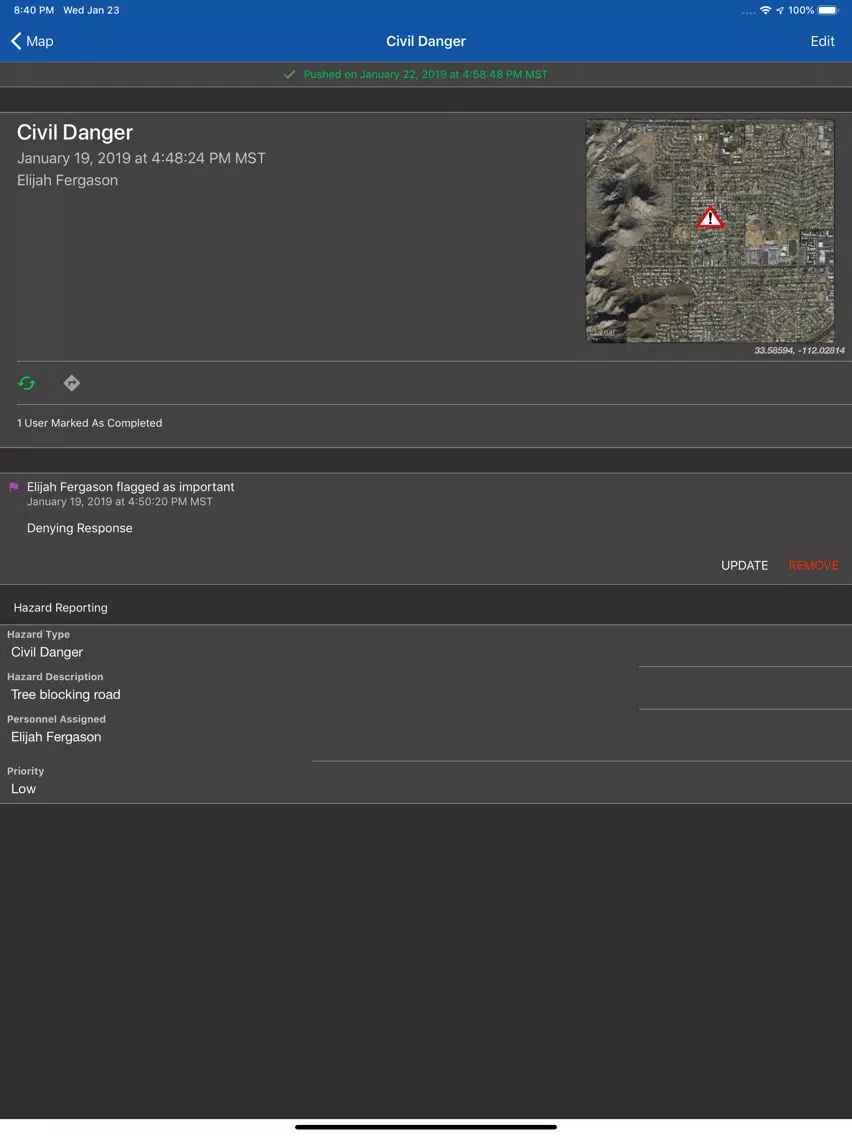Viewport: 852px width, 1136px height.
Task: Tap the Edit button
Action: (x=822, y=41)
